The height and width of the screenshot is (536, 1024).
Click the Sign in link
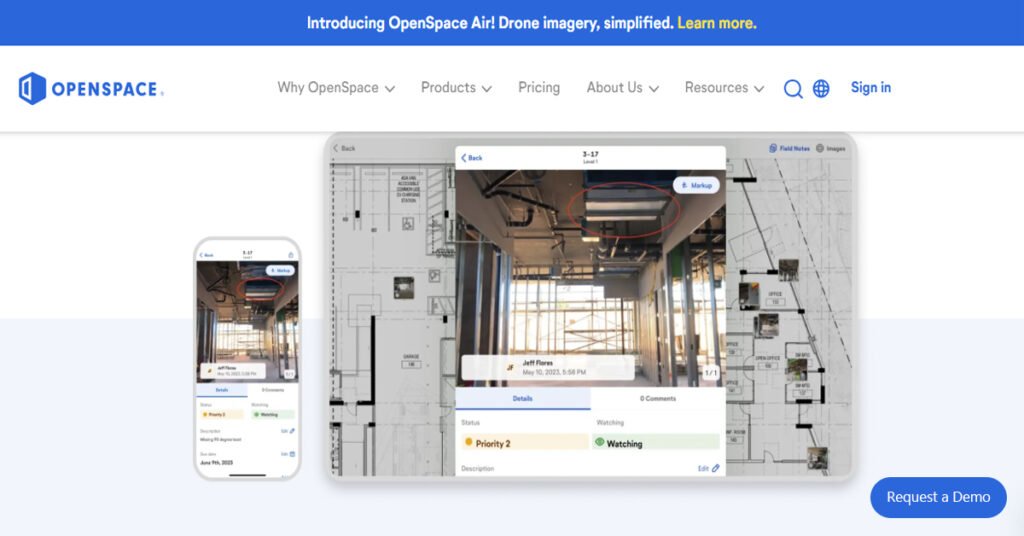[871, 87]
